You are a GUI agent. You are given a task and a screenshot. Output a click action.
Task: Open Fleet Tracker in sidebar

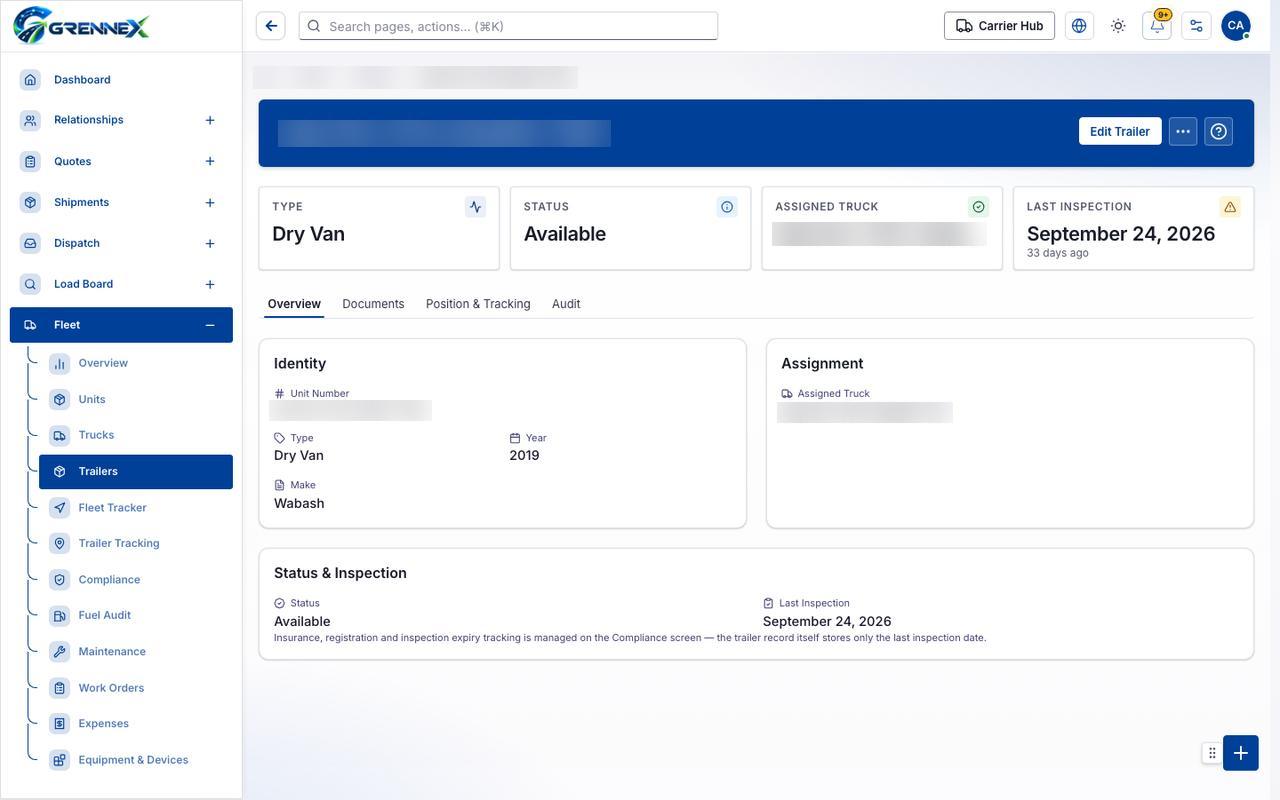pos(112,508)
